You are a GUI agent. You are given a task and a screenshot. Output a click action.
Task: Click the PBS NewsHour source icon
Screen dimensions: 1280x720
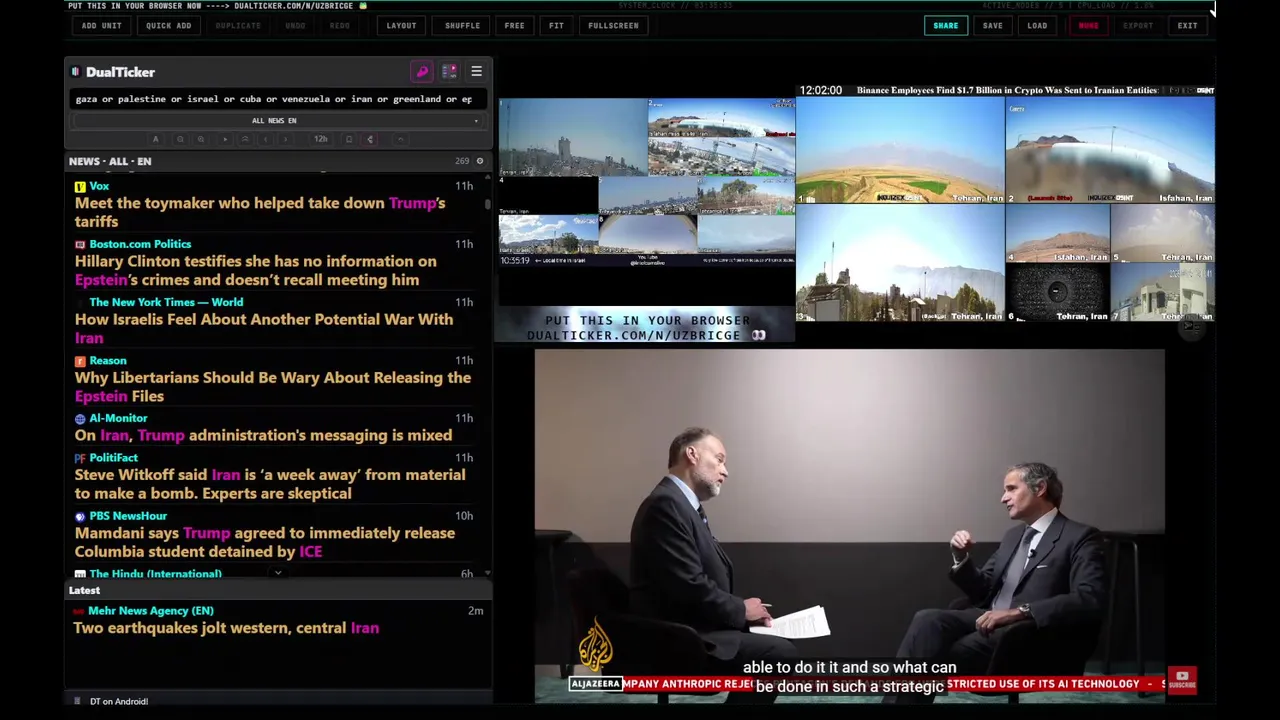80,516
